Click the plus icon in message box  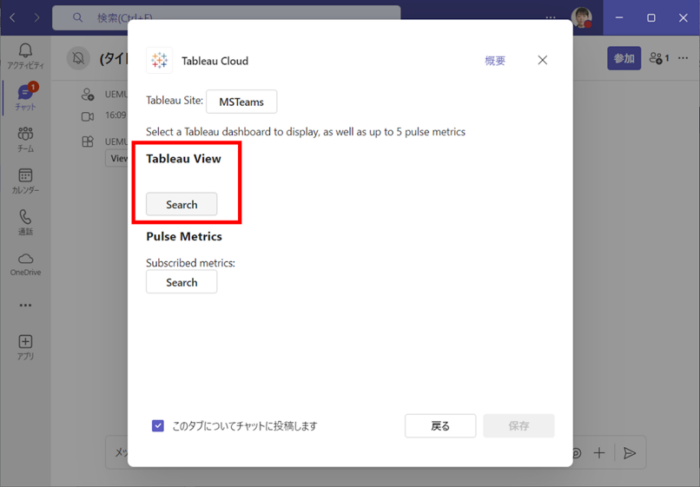[x=599, y=453]
